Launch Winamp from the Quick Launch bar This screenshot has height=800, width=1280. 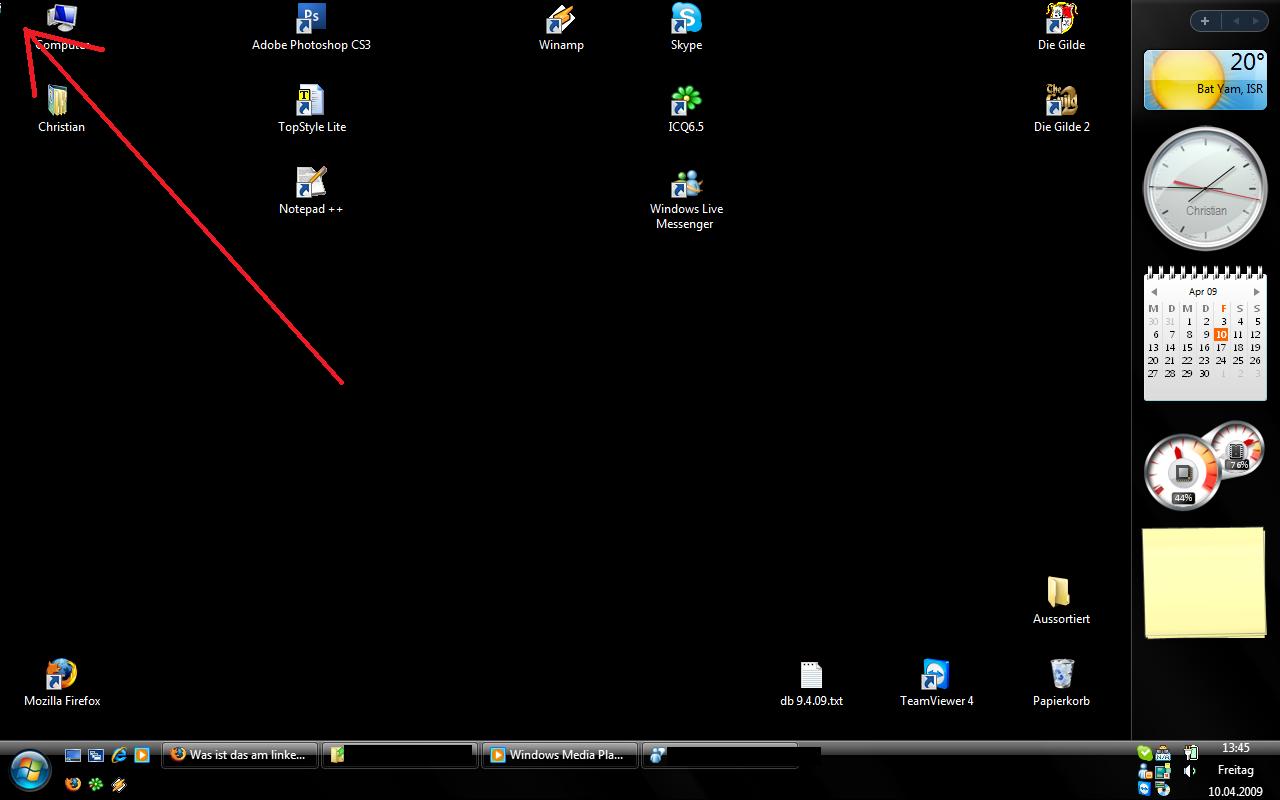pos(119,784)
